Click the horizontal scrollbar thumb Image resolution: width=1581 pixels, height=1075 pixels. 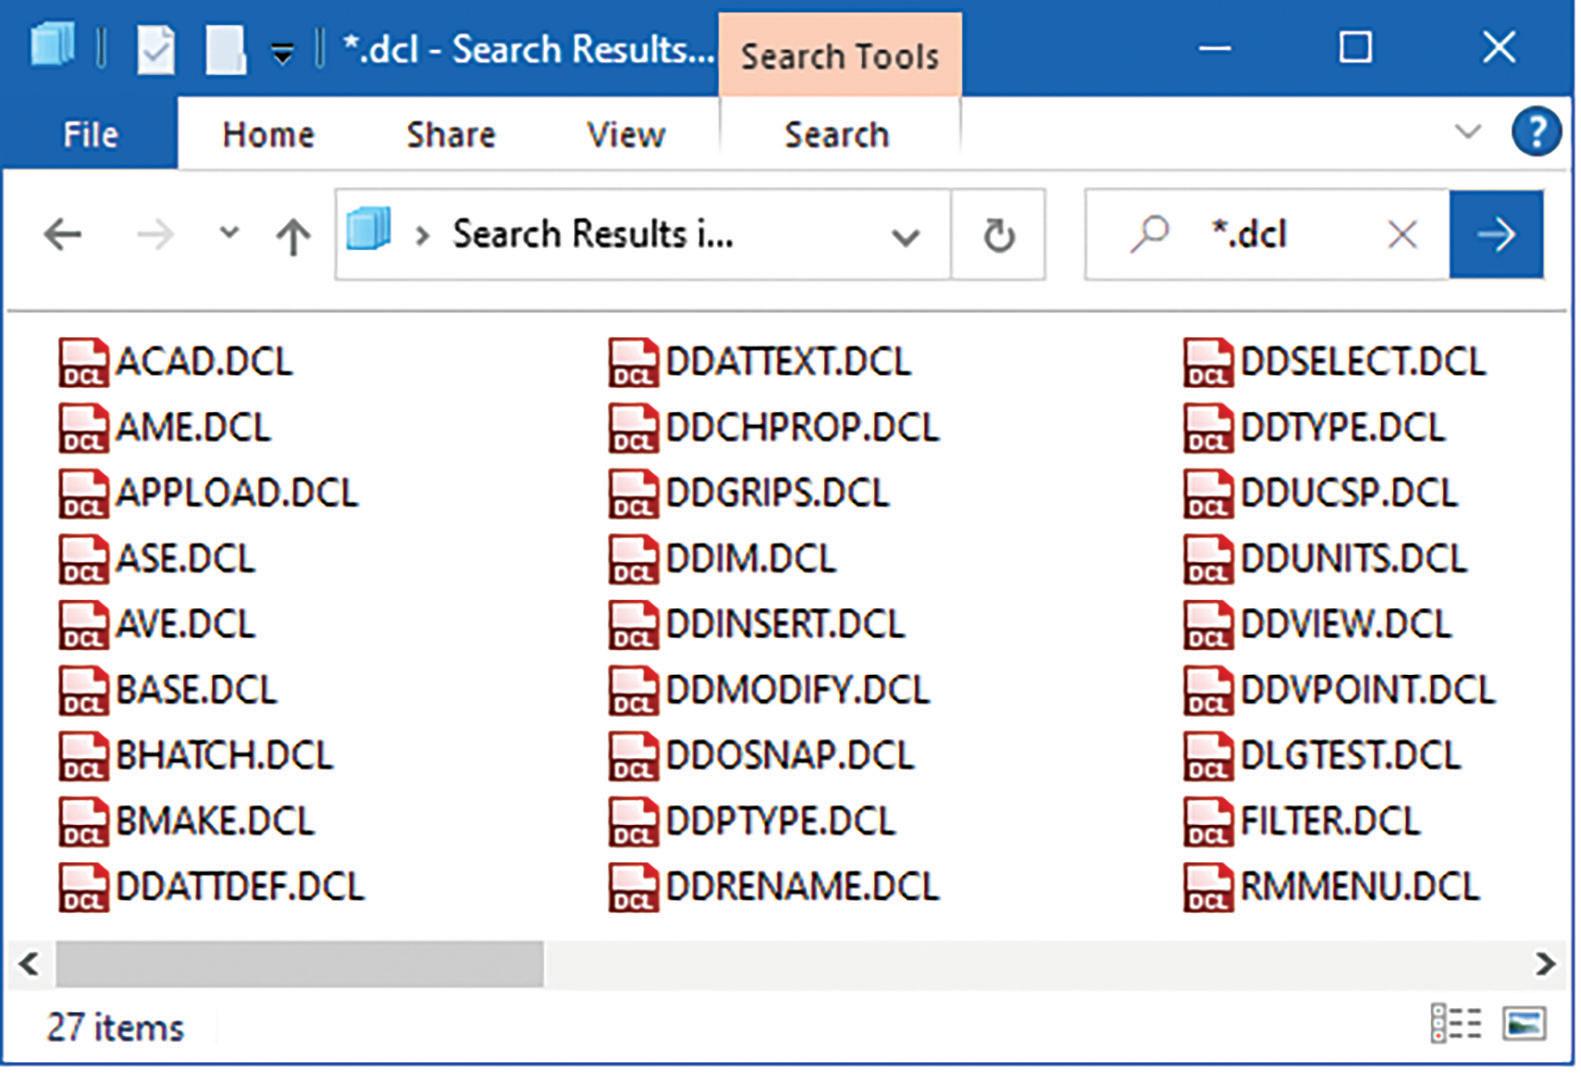click(300, 964)
